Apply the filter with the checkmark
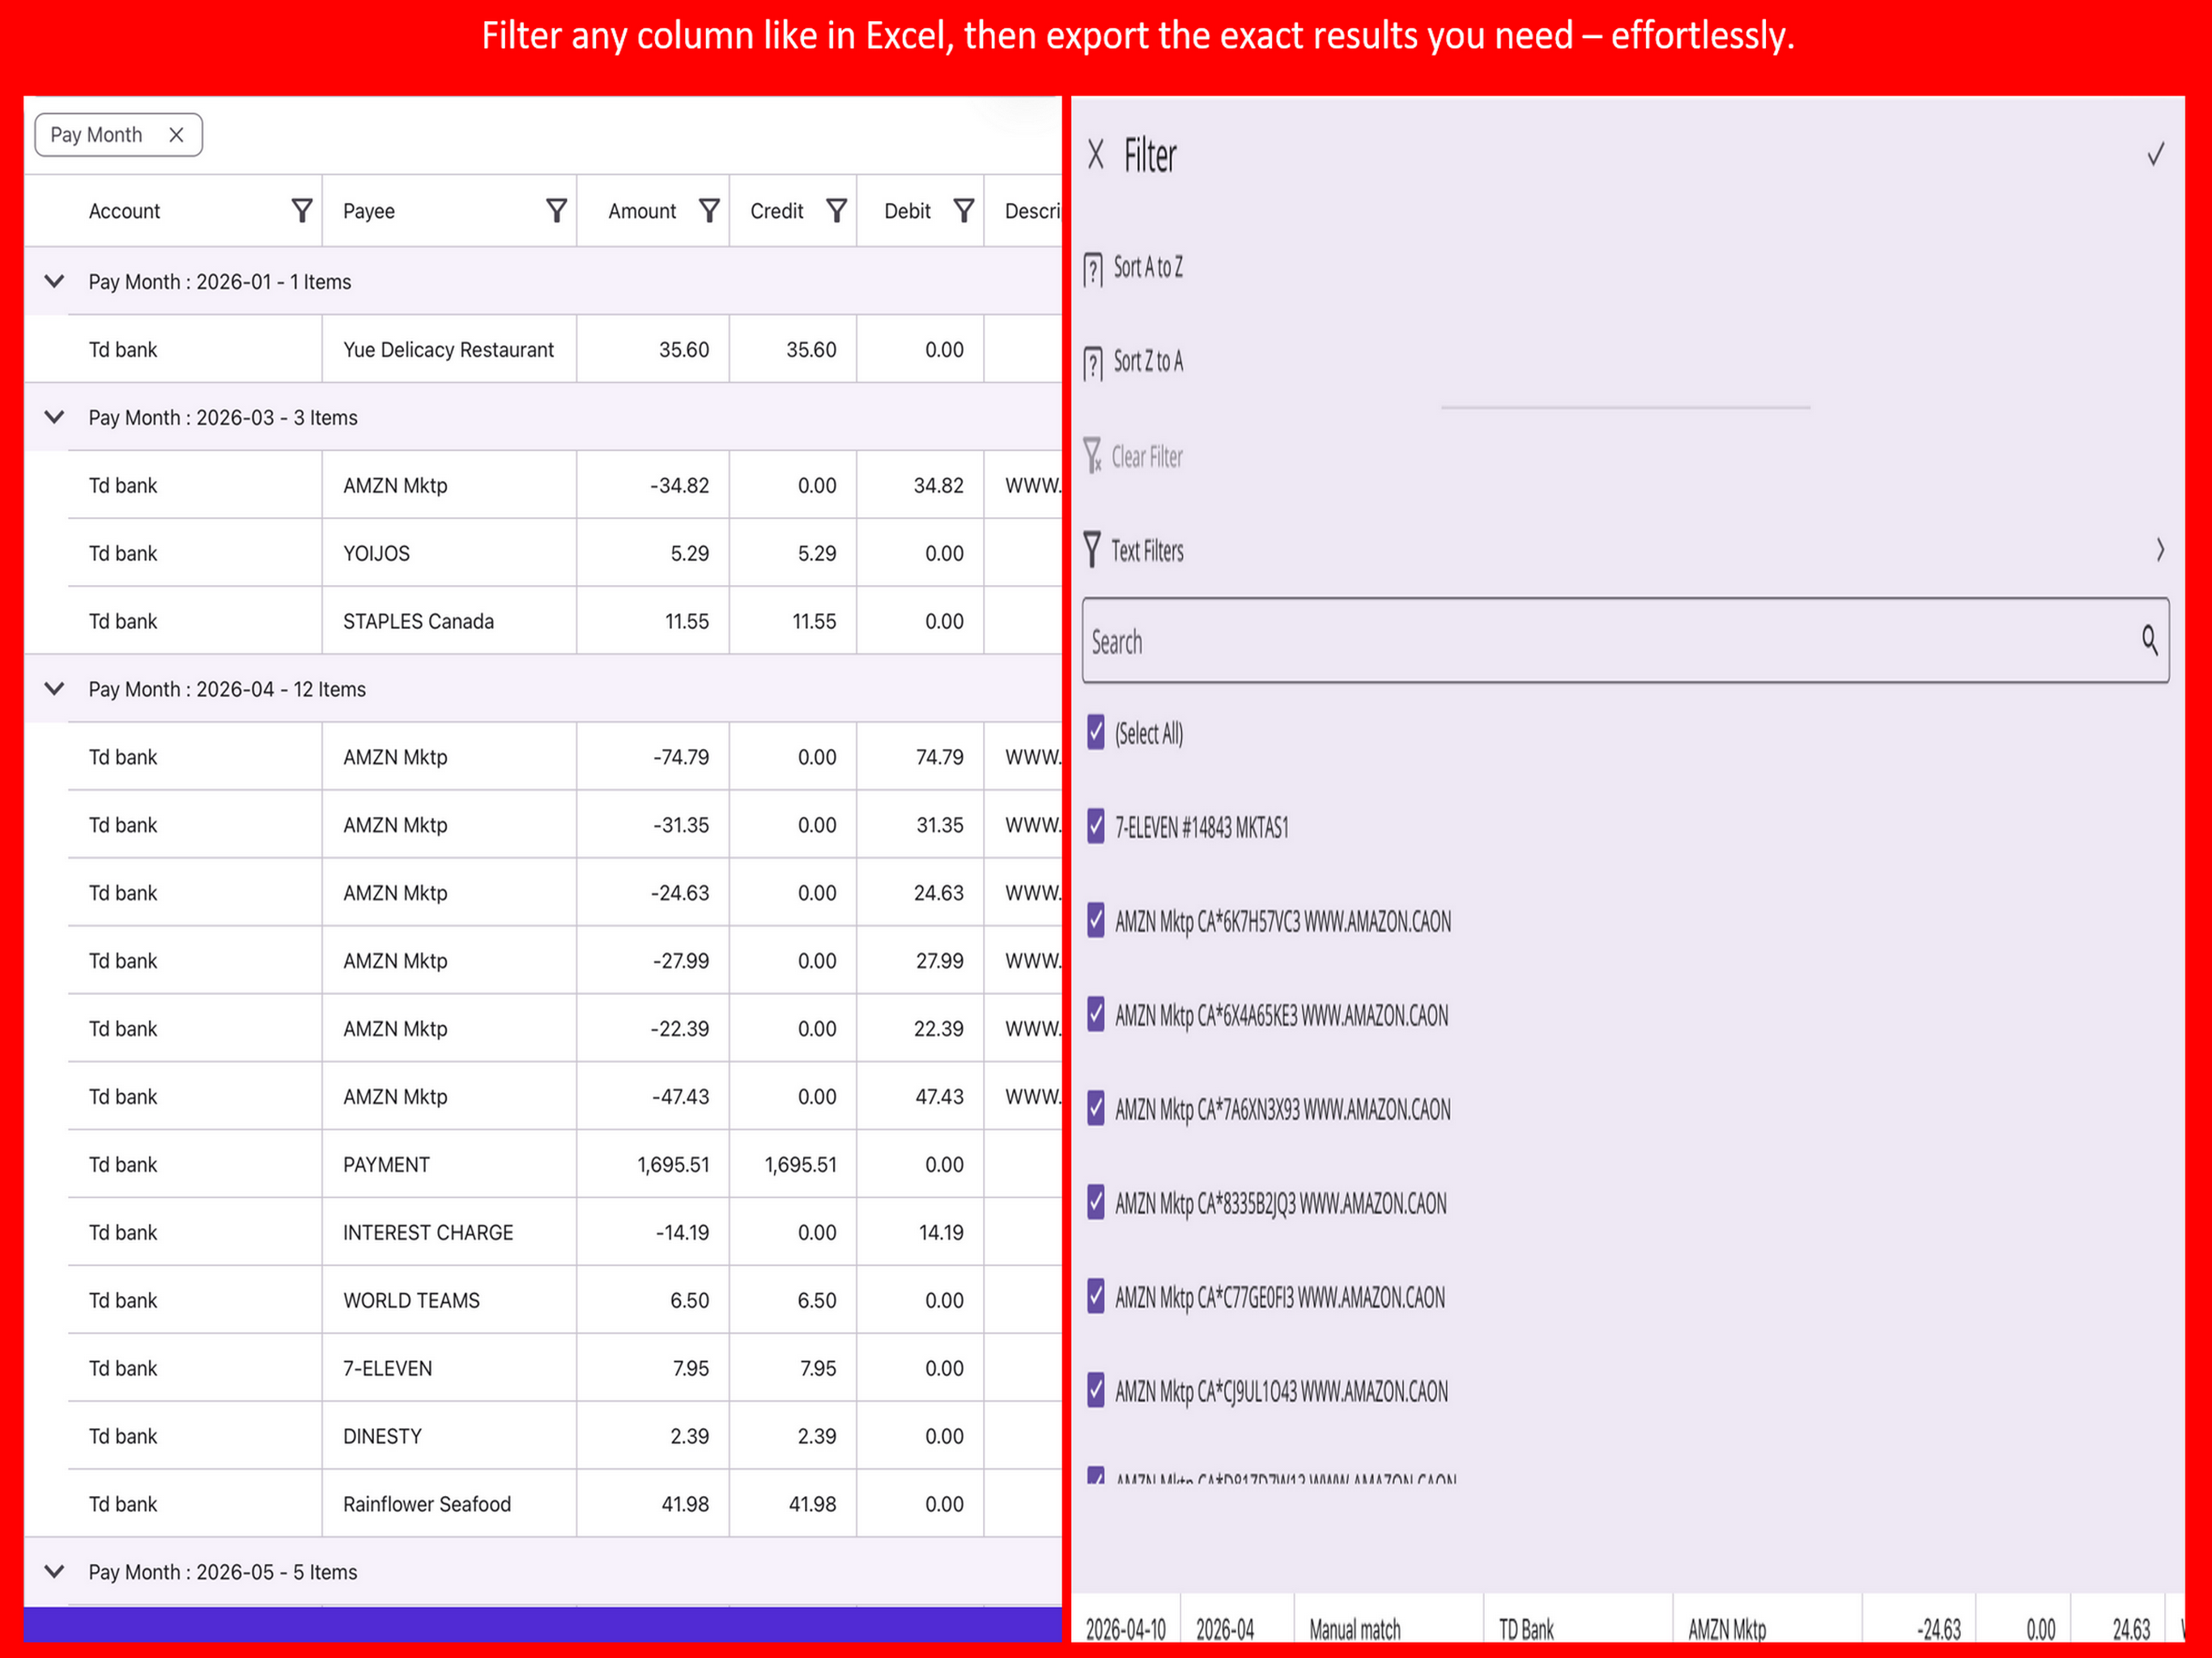2212x1658 pixels. click(2155, 154)
